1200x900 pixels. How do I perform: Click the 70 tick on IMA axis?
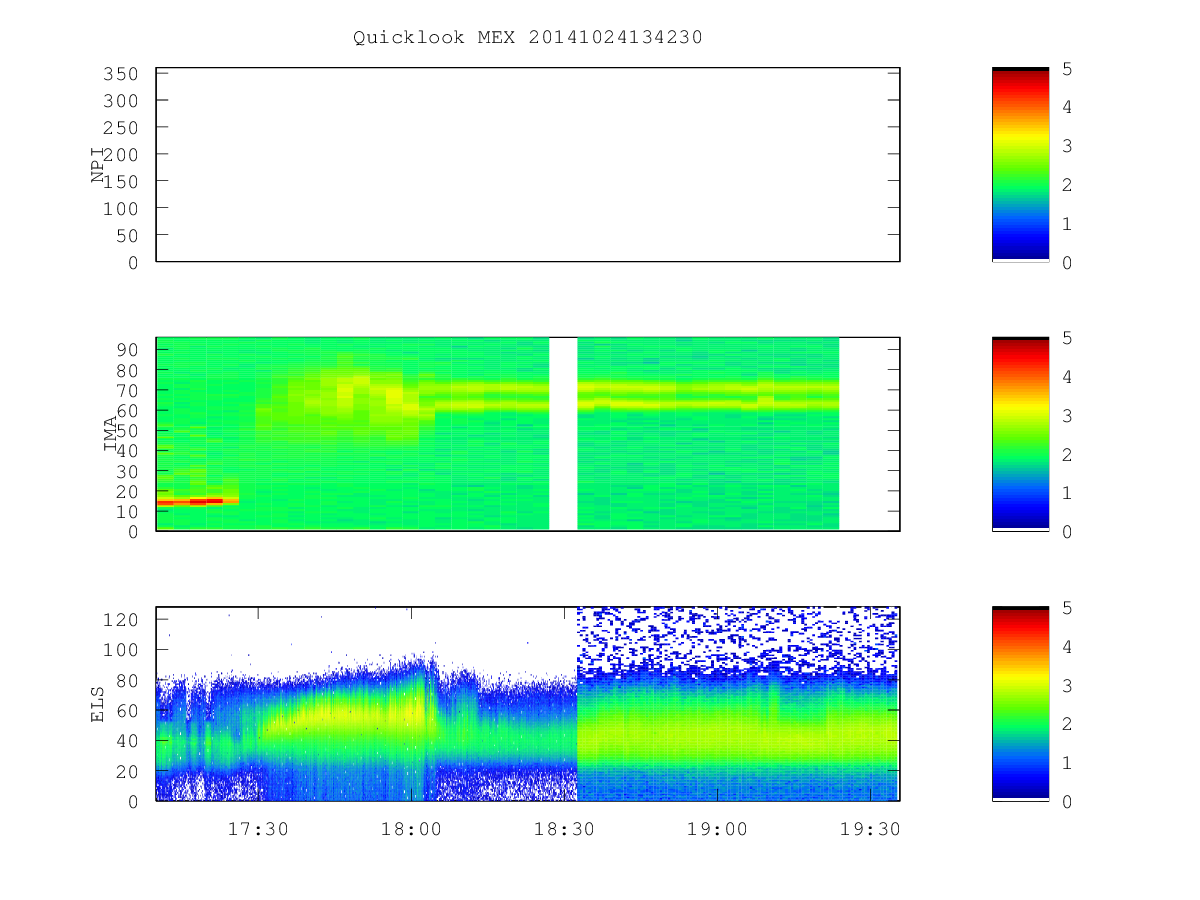click(127, 390)
